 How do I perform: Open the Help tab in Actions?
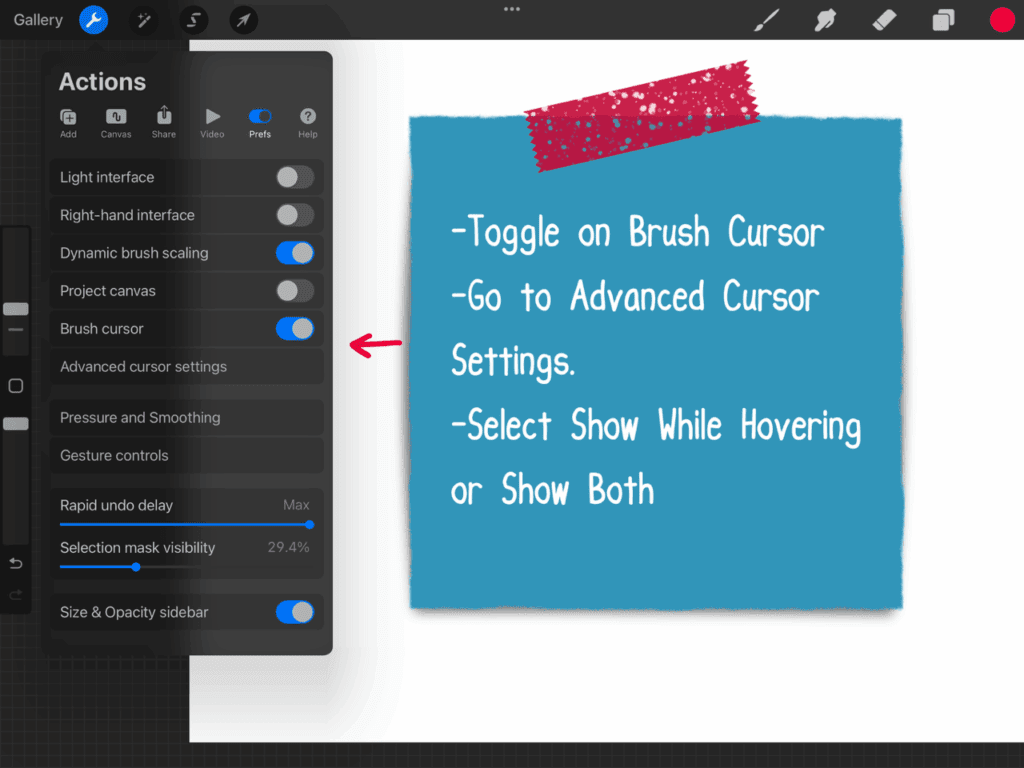click(x=308, y=123)
